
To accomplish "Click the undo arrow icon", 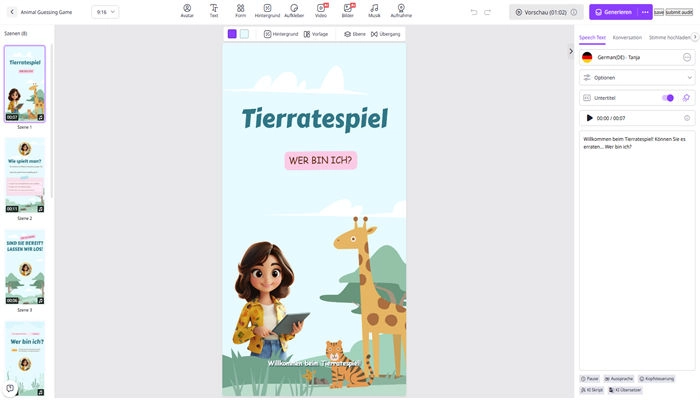I will click(x=474, y=12).
